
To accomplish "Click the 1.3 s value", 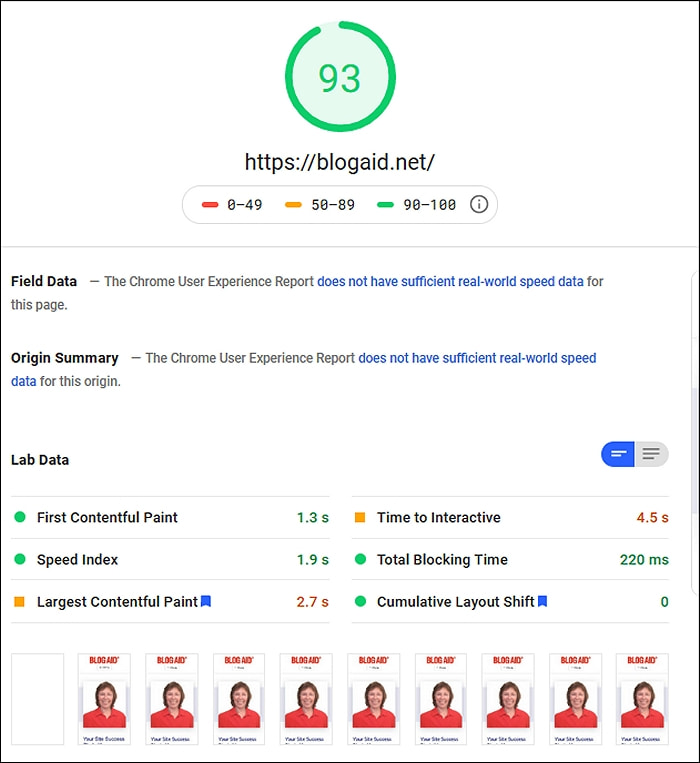I will click(313, 517).
